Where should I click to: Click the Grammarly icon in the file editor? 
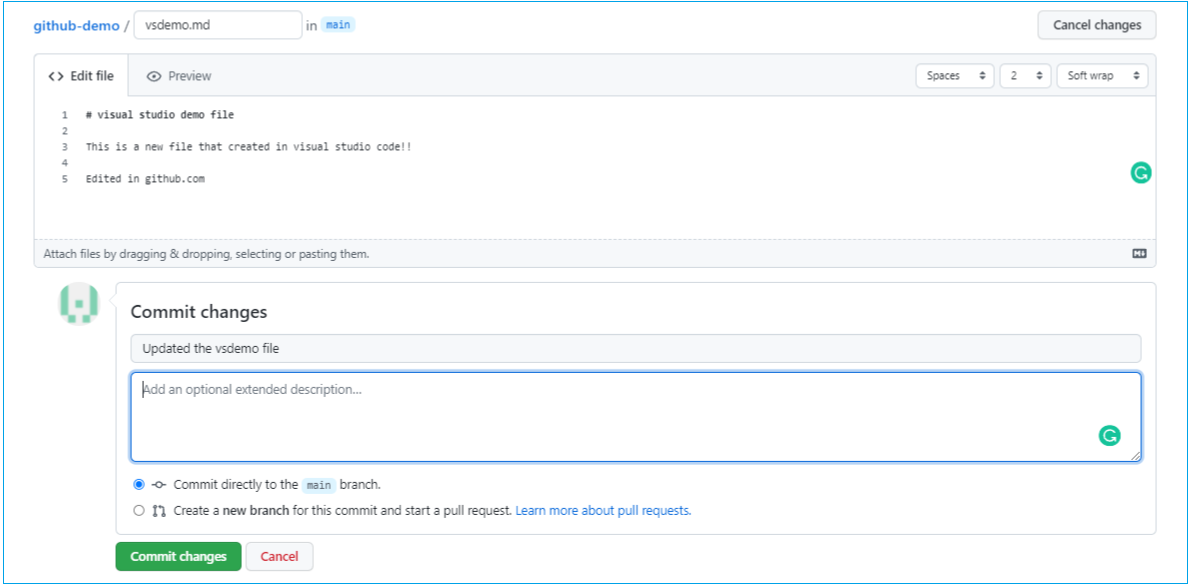(x=1140, y=173)
